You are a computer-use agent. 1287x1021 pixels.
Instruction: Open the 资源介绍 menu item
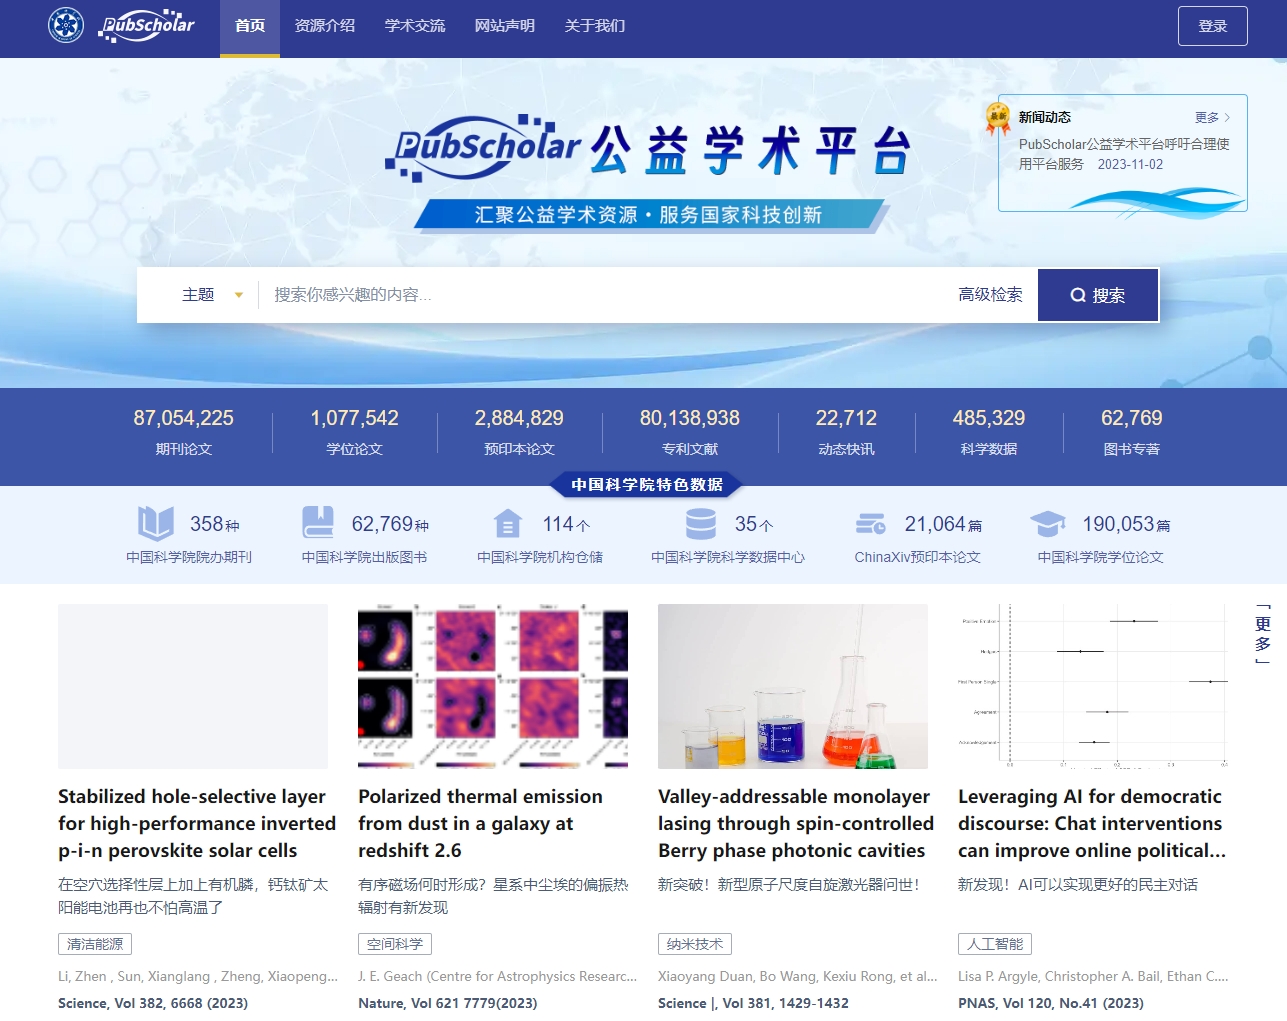click(x=325, y=26)
